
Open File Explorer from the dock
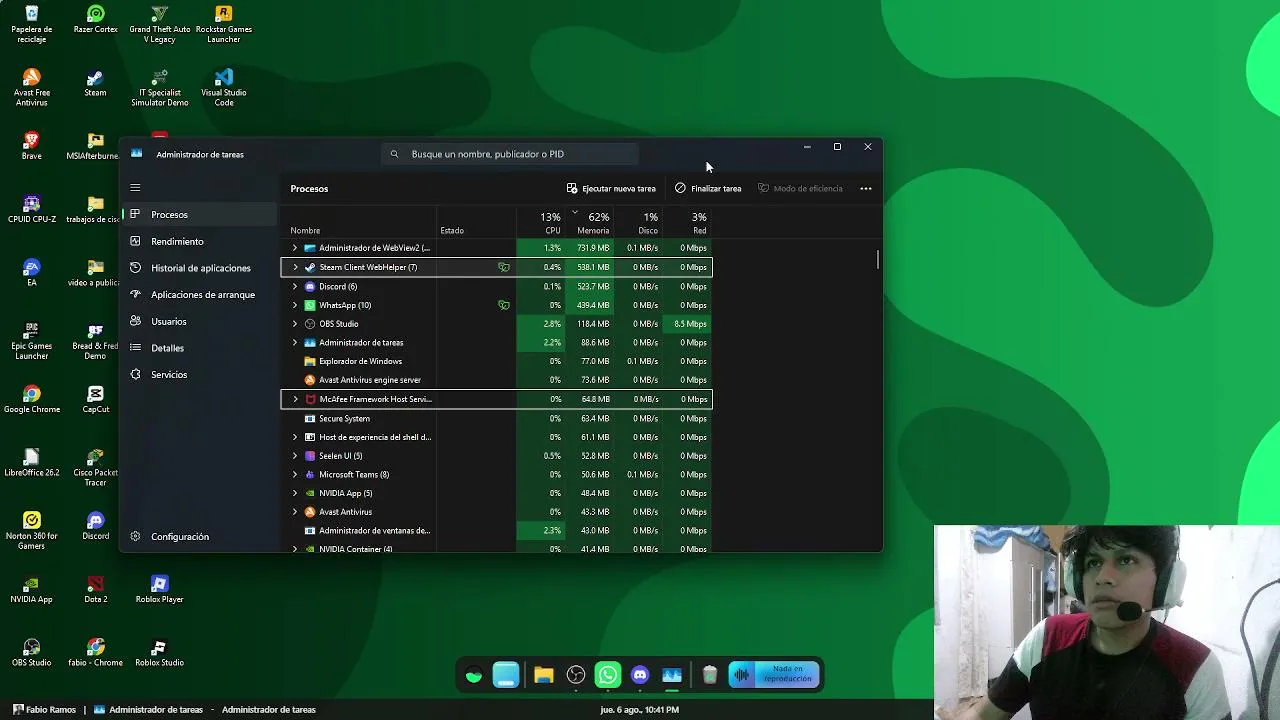pyautogui.click(x=543, y=676)
